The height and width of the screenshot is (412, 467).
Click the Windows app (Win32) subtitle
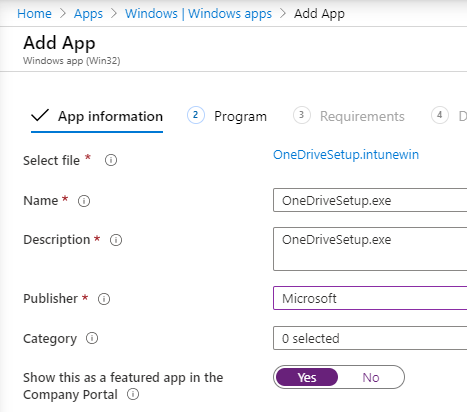[x=72, y=61]
